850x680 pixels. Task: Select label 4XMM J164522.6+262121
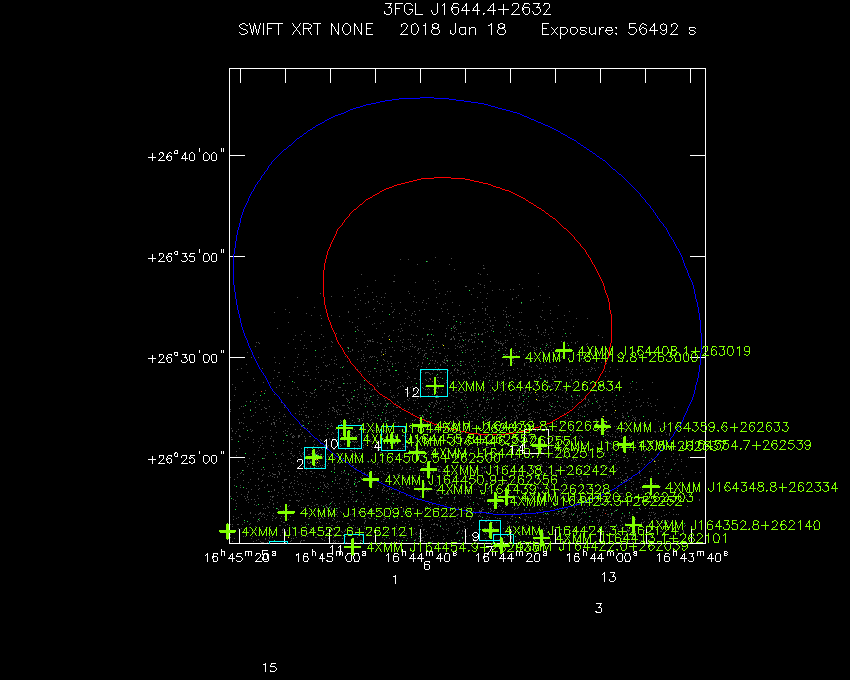tap(328, 532)
